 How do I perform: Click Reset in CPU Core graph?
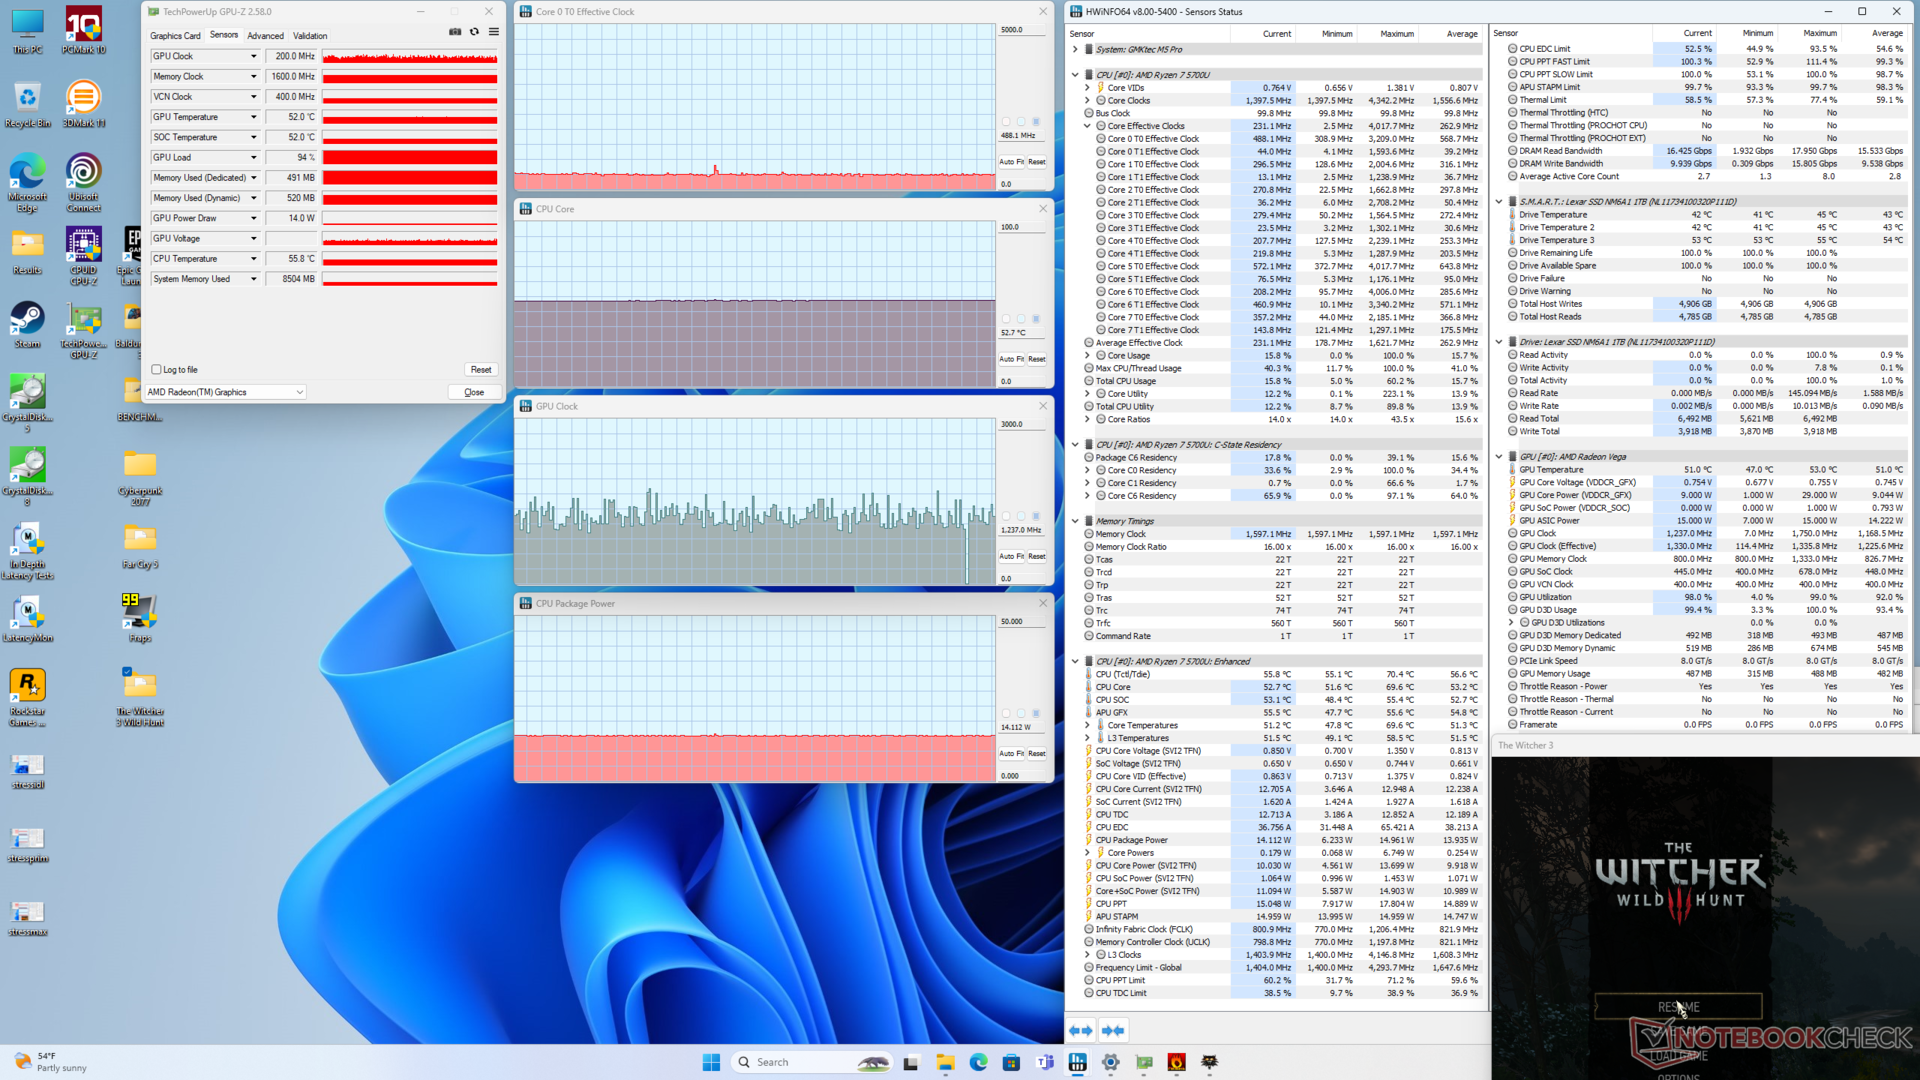pos(1037,359)
